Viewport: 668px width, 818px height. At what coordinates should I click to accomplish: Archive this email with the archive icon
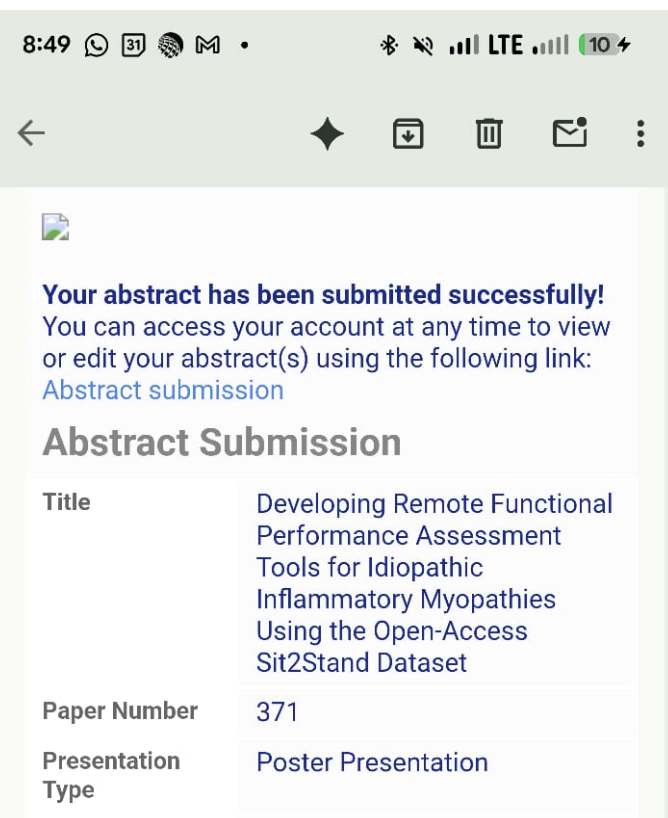407,134
